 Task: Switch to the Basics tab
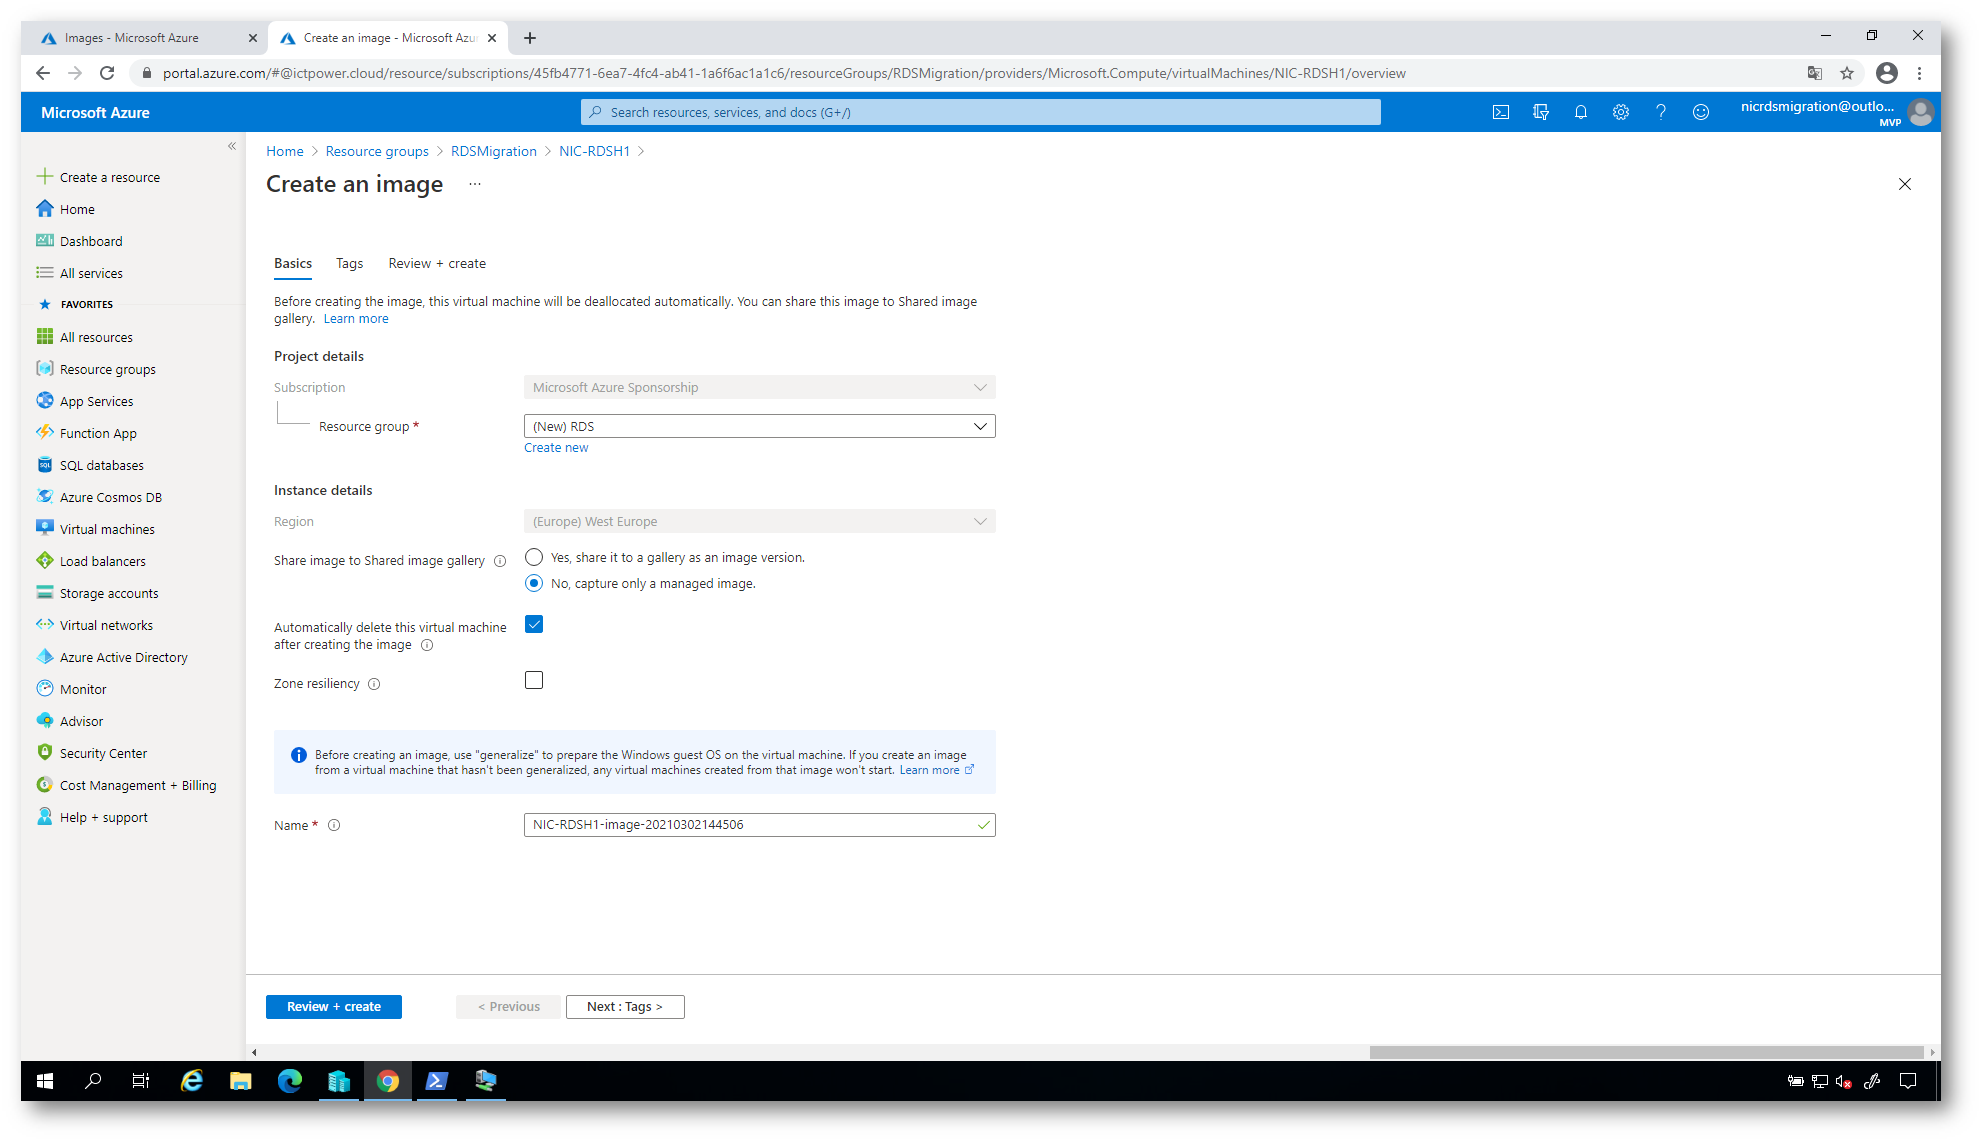pos(293,263)
